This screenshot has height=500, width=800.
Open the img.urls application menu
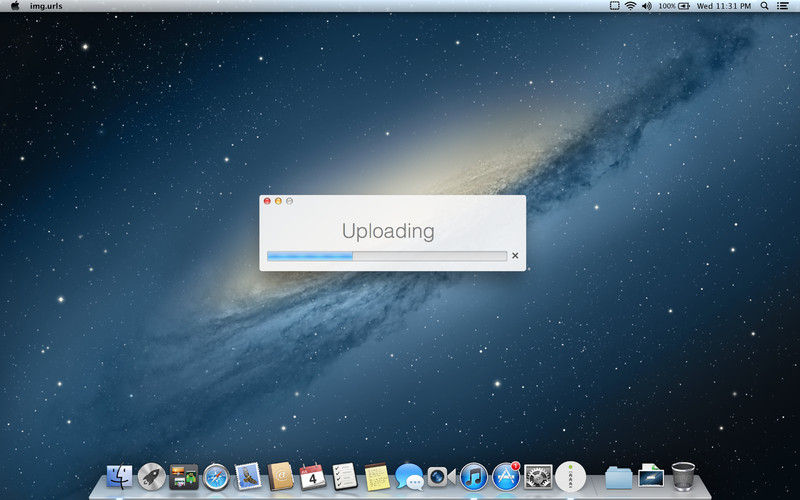[x=46, y=6]
